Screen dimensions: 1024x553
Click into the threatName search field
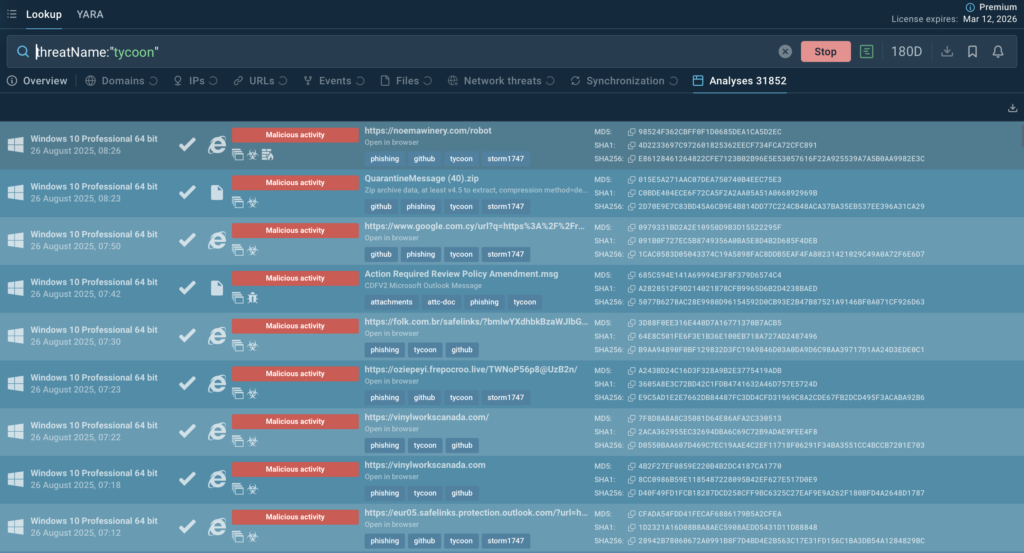400,52
